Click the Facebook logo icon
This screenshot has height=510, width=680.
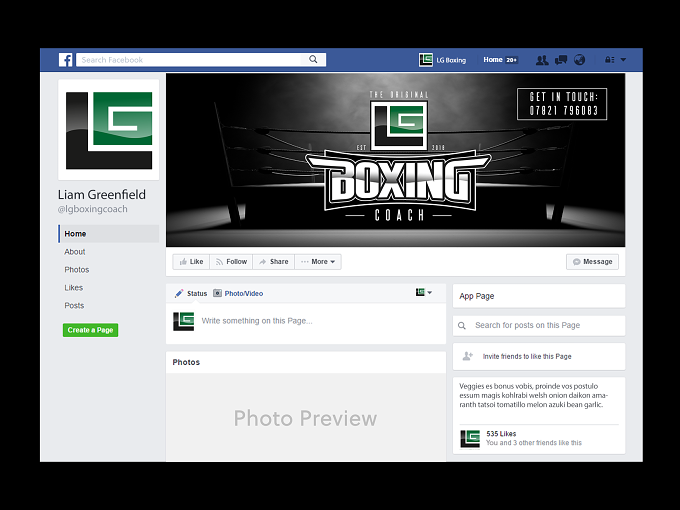pyautogui.click(x=65, y=60)
